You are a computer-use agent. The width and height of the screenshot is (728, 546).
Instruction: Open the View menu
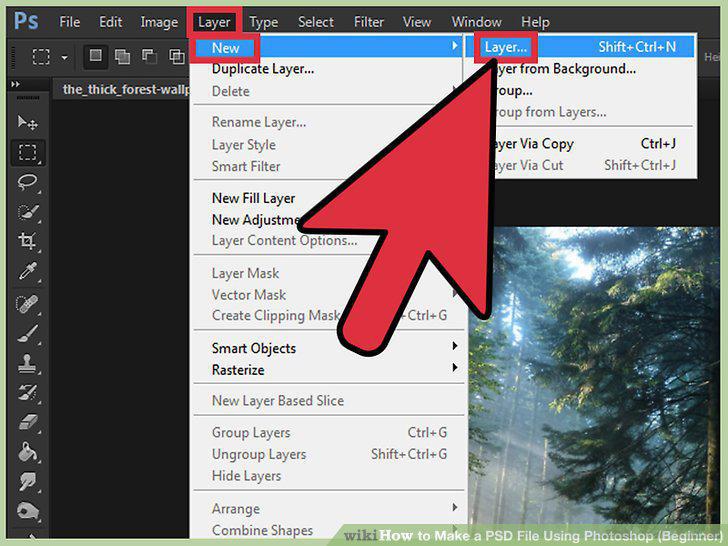416,22
